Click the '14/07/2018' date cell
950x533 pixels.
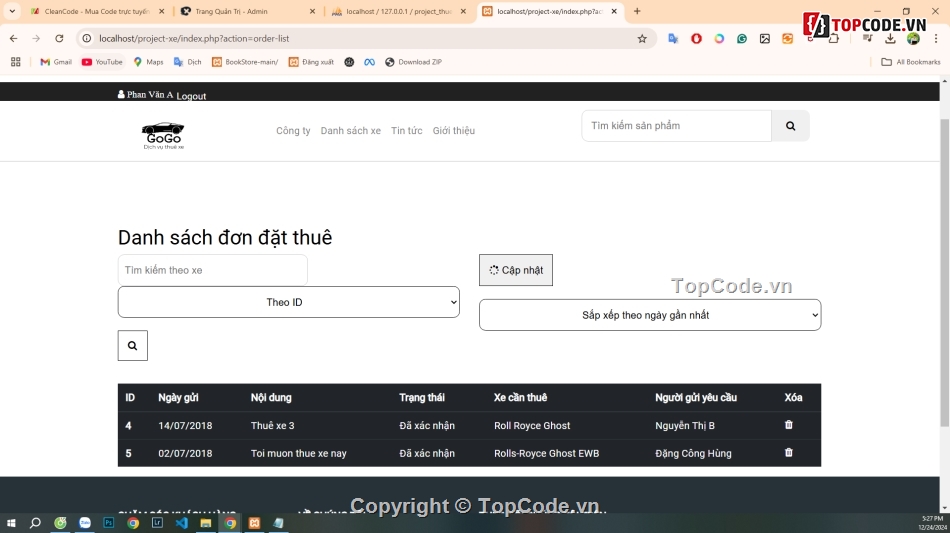pyautogui.click(x=185, y=425)
